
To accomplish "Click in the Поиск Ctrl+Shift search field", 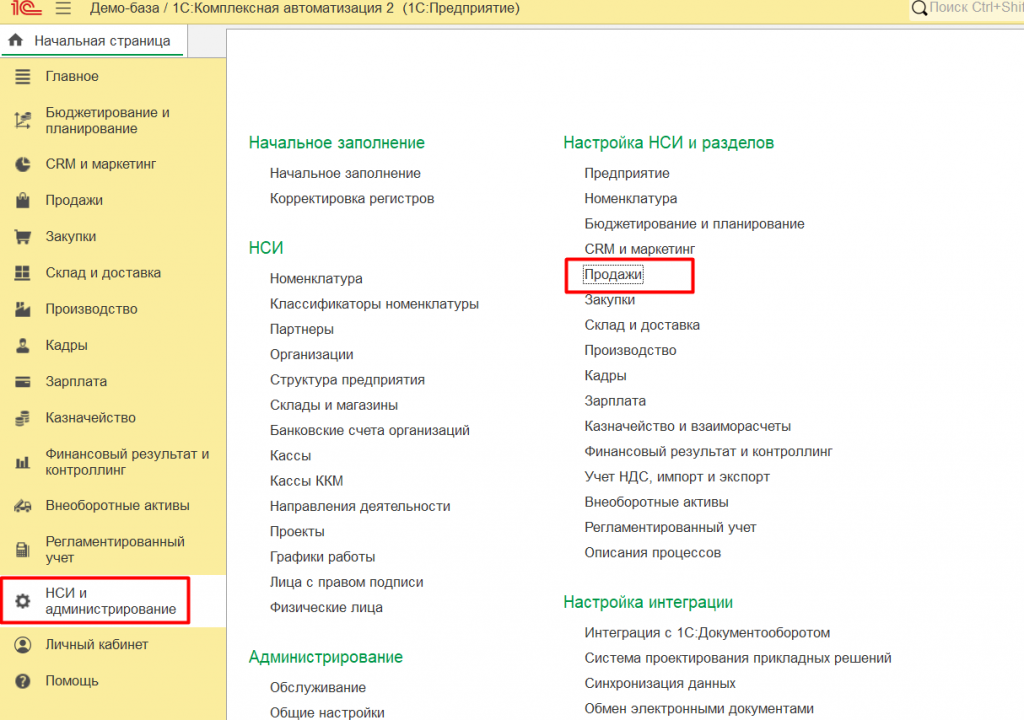I will (974, 8).
